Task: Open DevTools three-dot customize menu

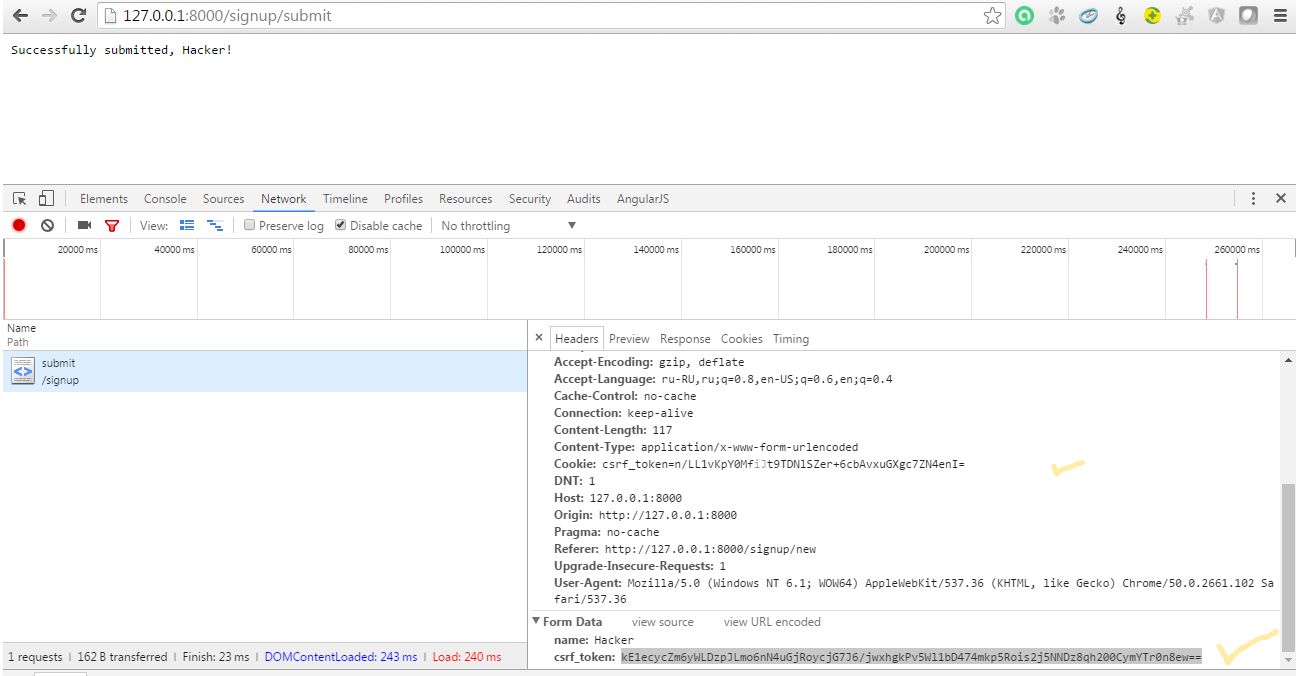Action: (1254, 198)
